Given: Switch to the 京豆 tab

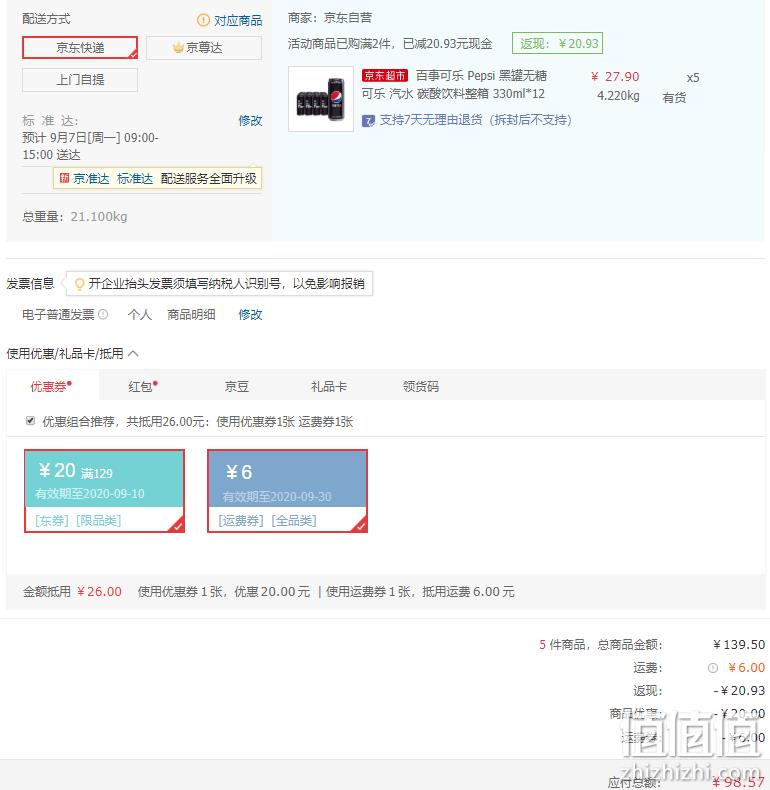Looking at the screenshot, I should [x=237, y=386].
